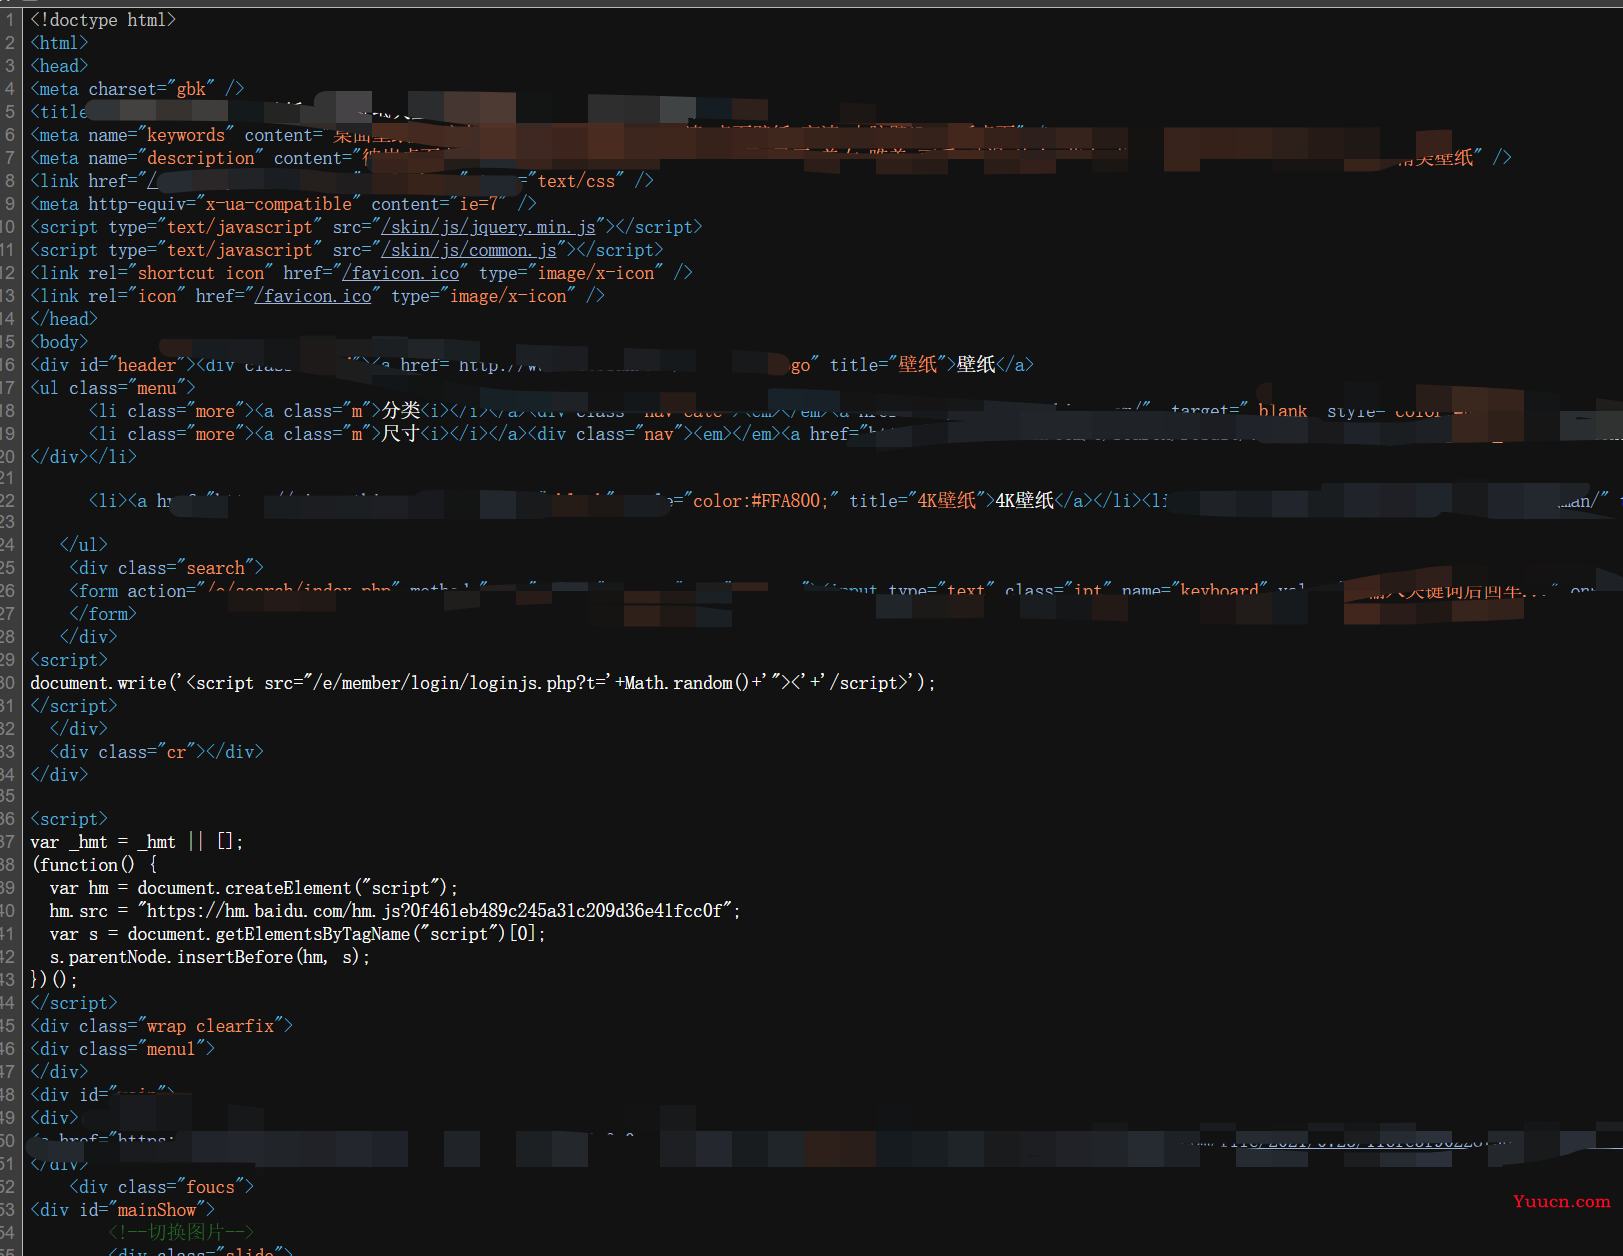The width and height of the screenshot is (1623, 1256).
Task: Click the closing </head> tag
Action: click(64, 319)
